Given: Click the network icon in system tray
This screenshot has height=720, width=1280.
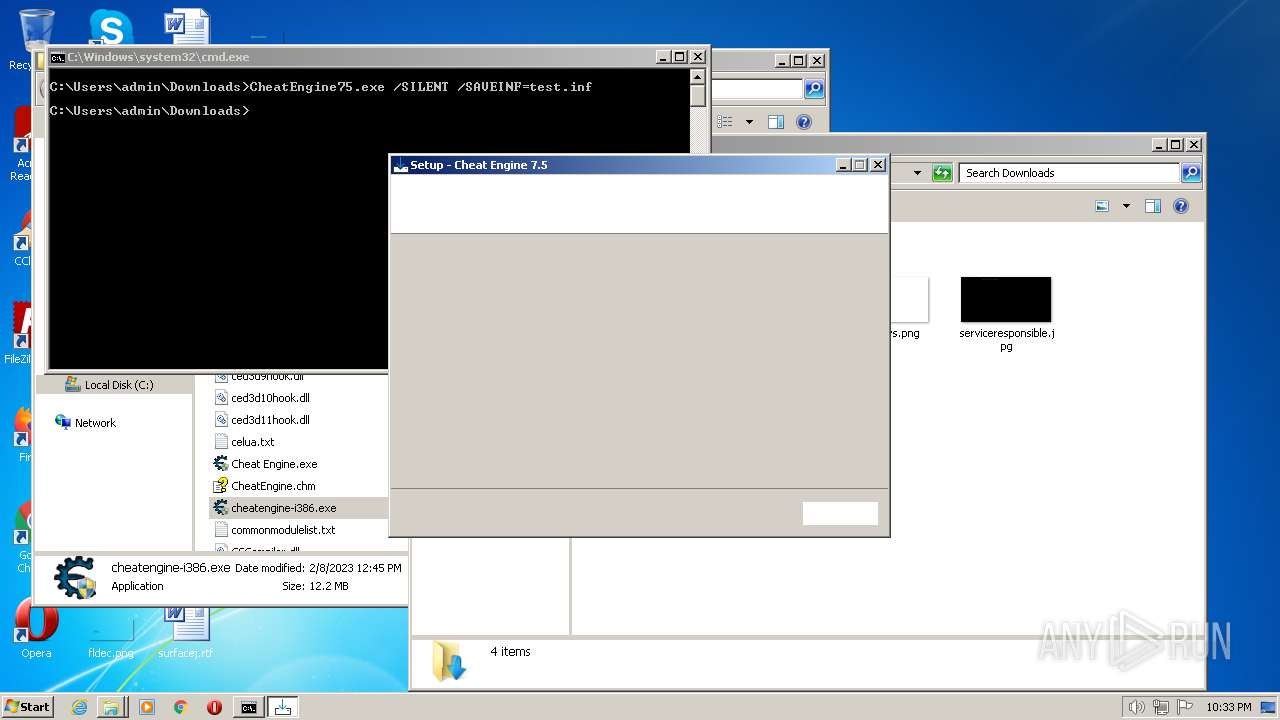Looking at the screenshot, I should click(1161, 707).
